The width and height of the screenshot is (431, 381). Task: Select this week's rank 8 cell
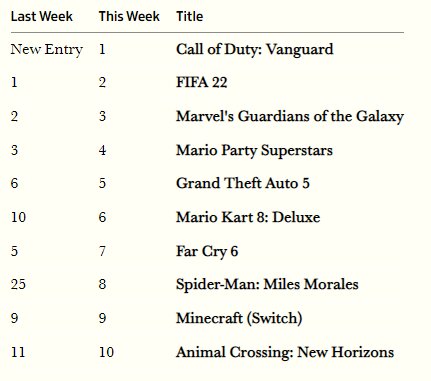pos(102,284)
